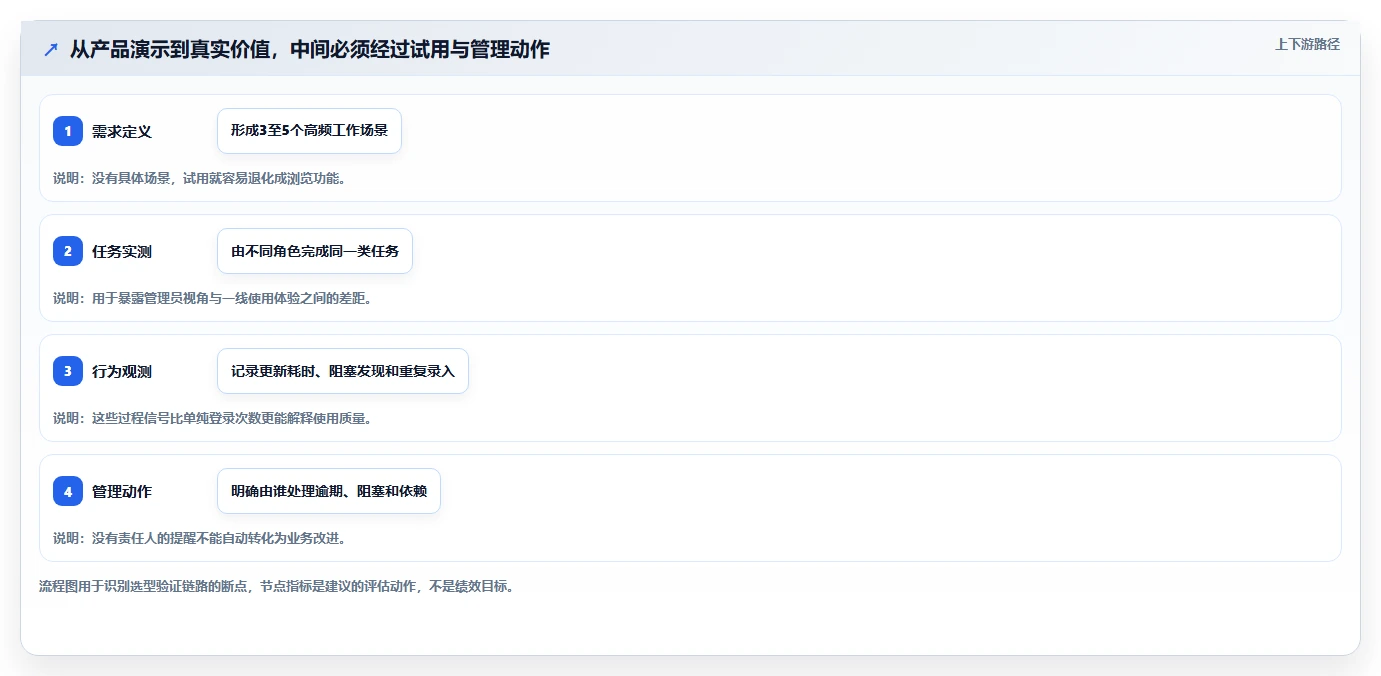Click the note 用于暴露管理员视角与一线使用体验之间的差距

pos(212,298)
